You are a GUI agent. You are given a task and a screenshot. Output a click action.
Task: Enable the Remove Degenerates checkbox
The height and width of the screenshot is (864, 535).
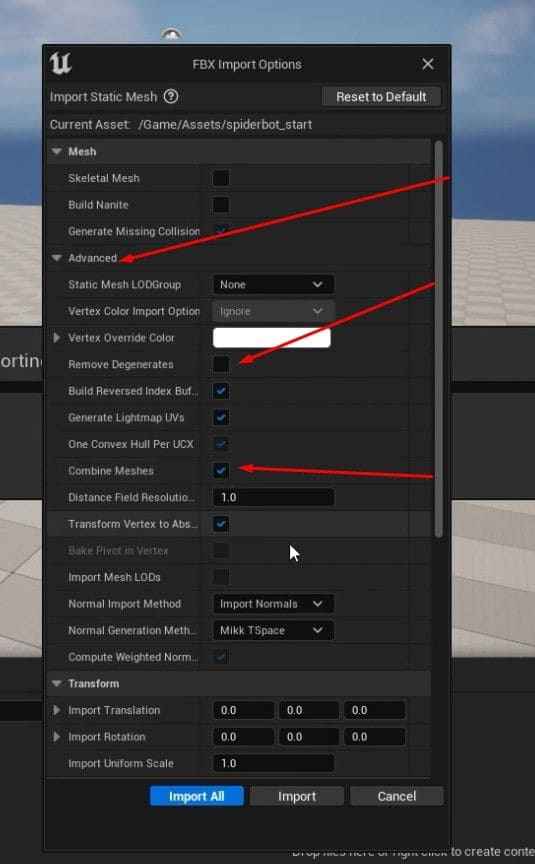coord(220,364)
